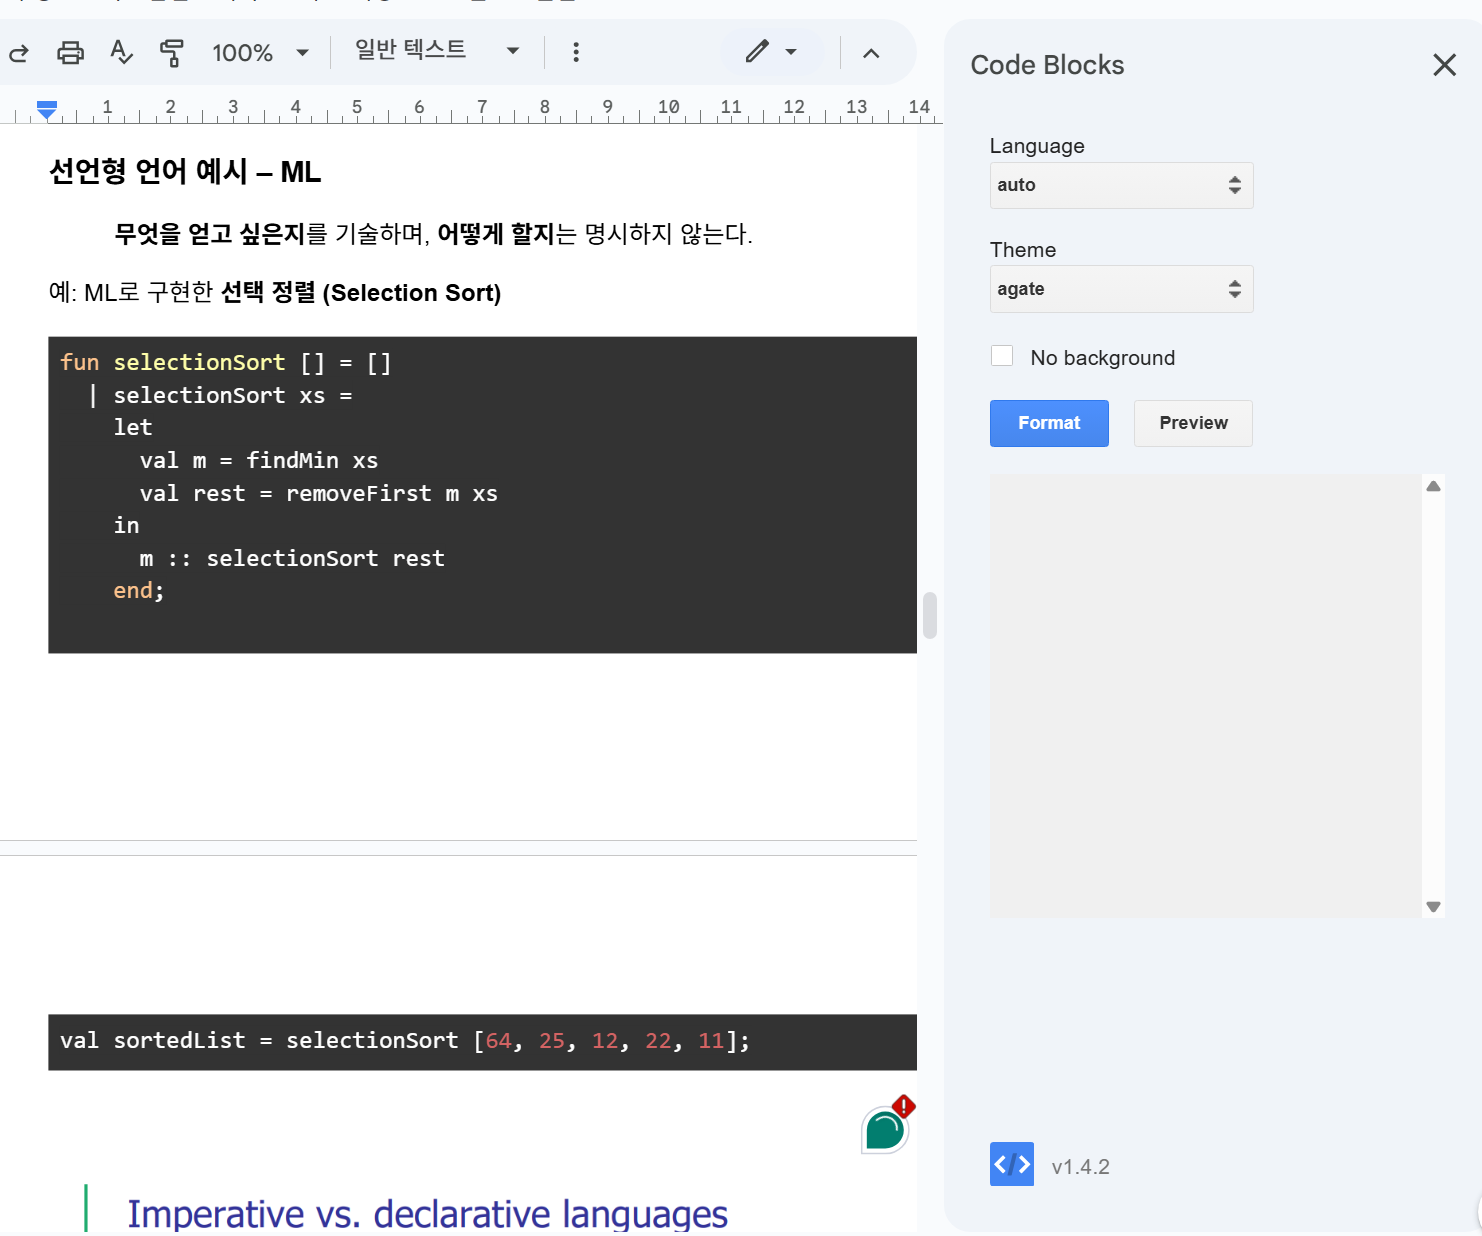Collapse the toolbar with the up chevron

coord(871,53)
